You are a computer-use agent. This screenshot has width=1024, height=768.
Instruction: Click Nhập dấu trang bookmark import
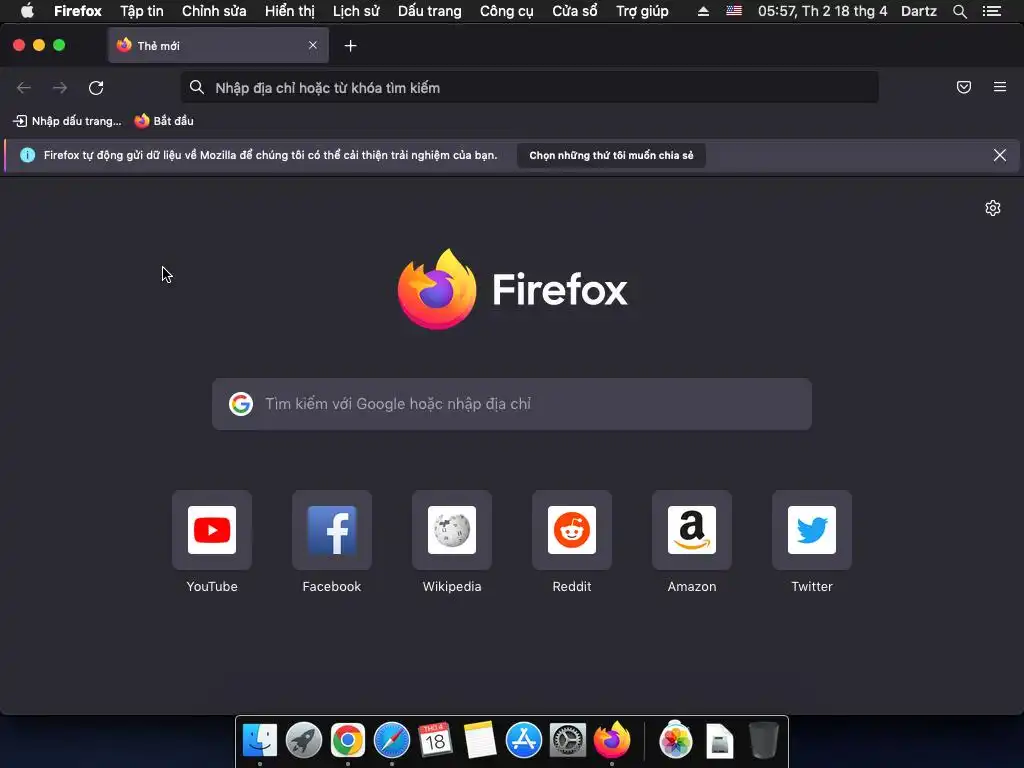pos(67,121)
